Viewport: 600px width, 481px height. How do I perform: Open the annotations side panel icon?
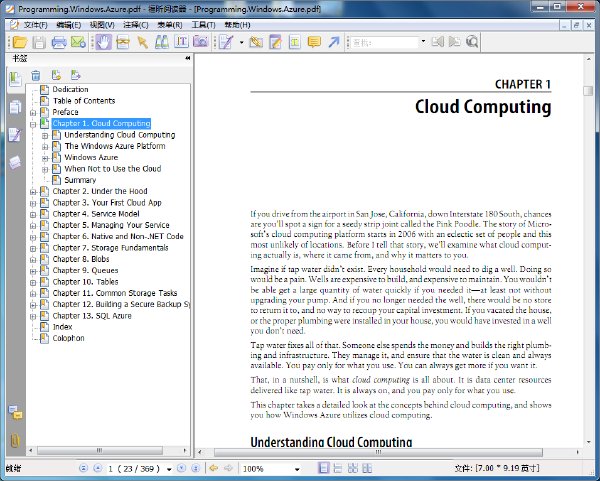tap(15, 135)
